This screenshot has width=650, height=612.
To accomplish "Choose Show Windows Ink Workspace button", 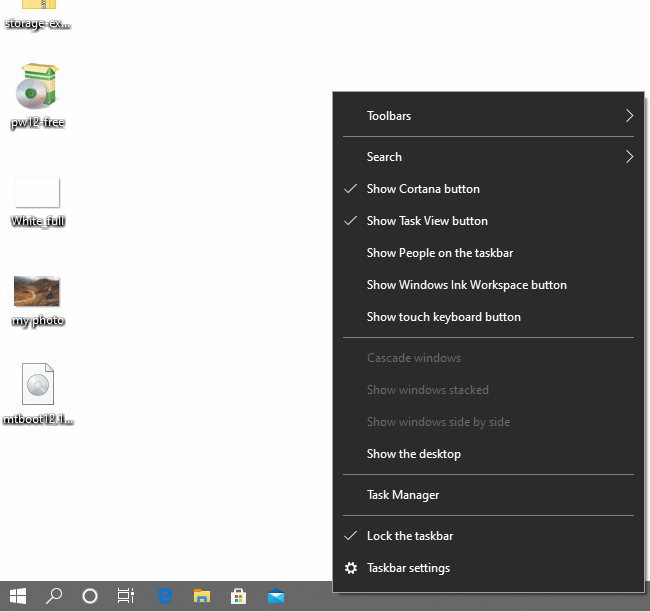I will tap(466, 285).
